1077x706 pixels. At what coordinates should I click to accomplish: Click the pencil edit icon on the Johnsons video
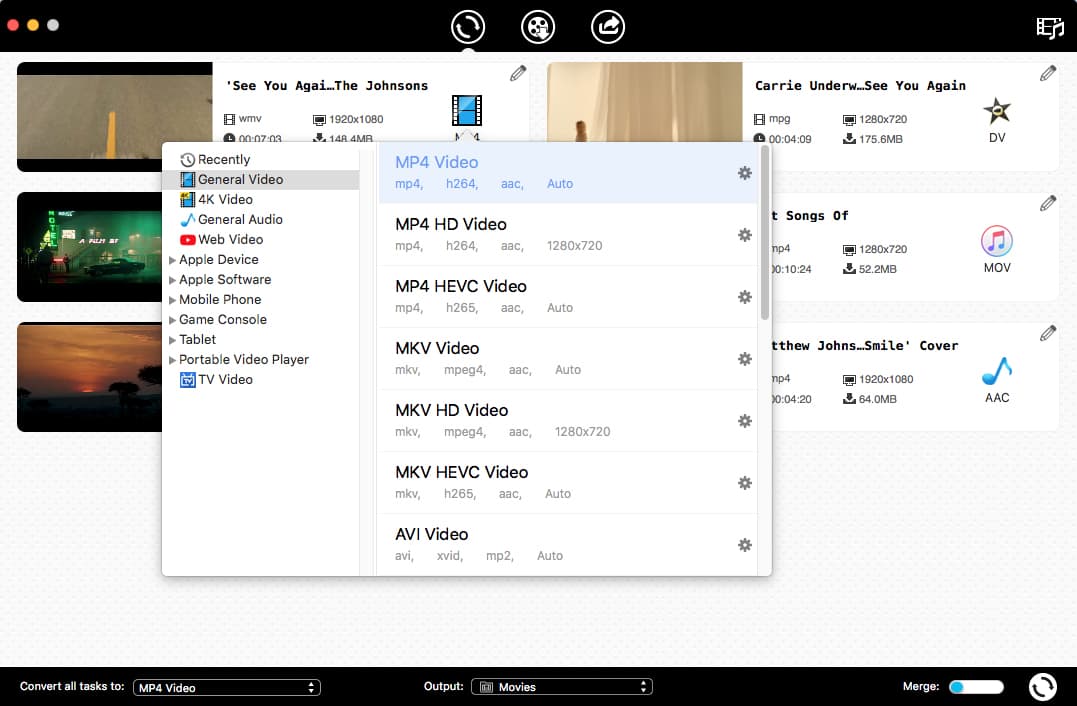[x=518, y=73]
